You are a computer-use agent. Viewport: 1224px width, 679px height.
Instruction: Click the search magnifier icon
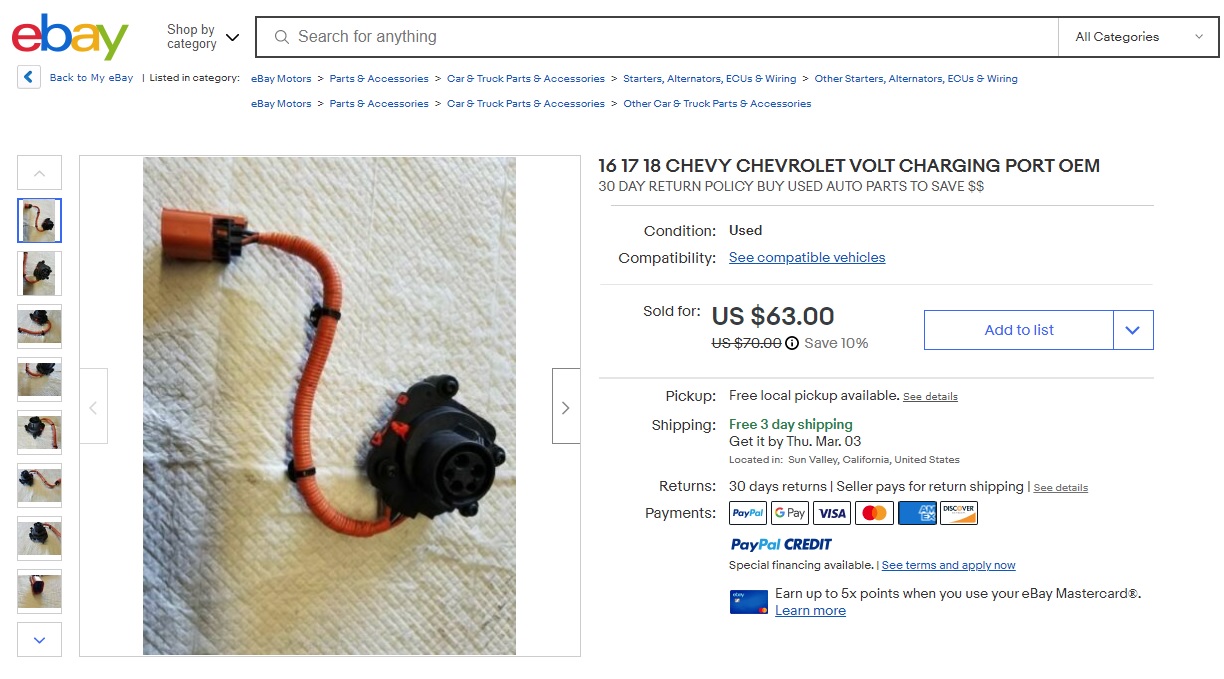(281, 37)
